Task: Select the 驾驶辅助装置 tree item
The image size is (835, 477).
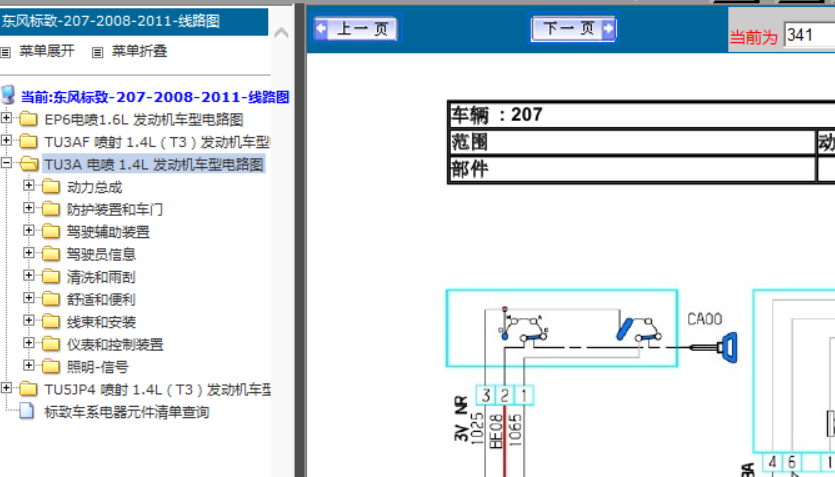Action: (108, 232)
